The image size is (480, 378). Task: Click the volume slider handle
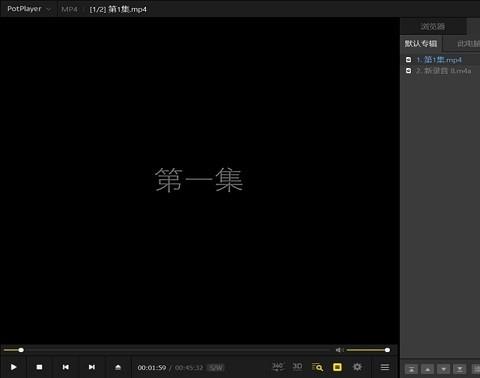point(387,350)
